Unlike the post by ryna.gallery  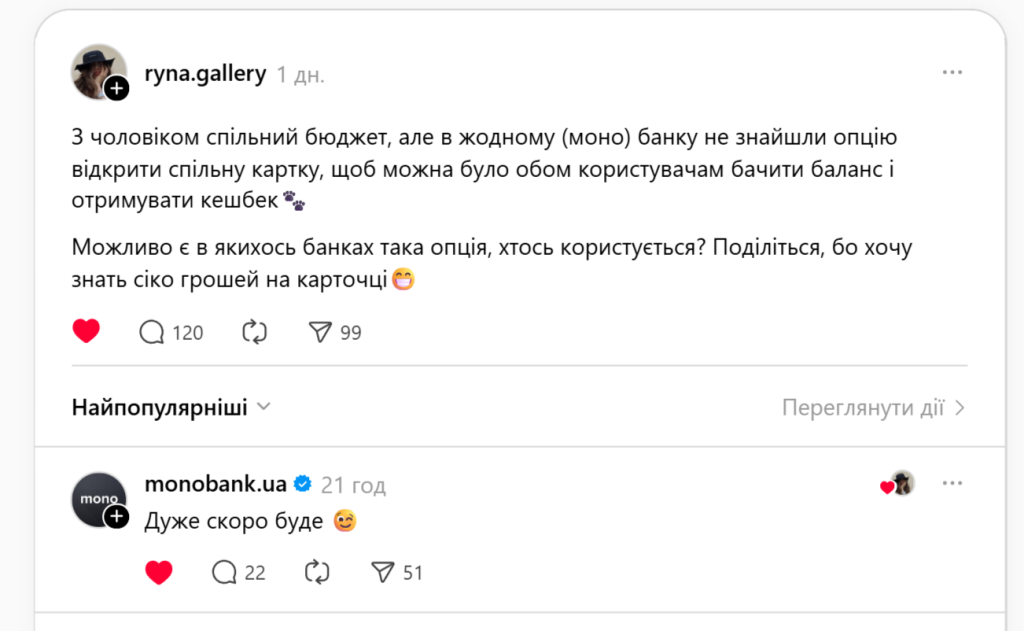[86, 330]
